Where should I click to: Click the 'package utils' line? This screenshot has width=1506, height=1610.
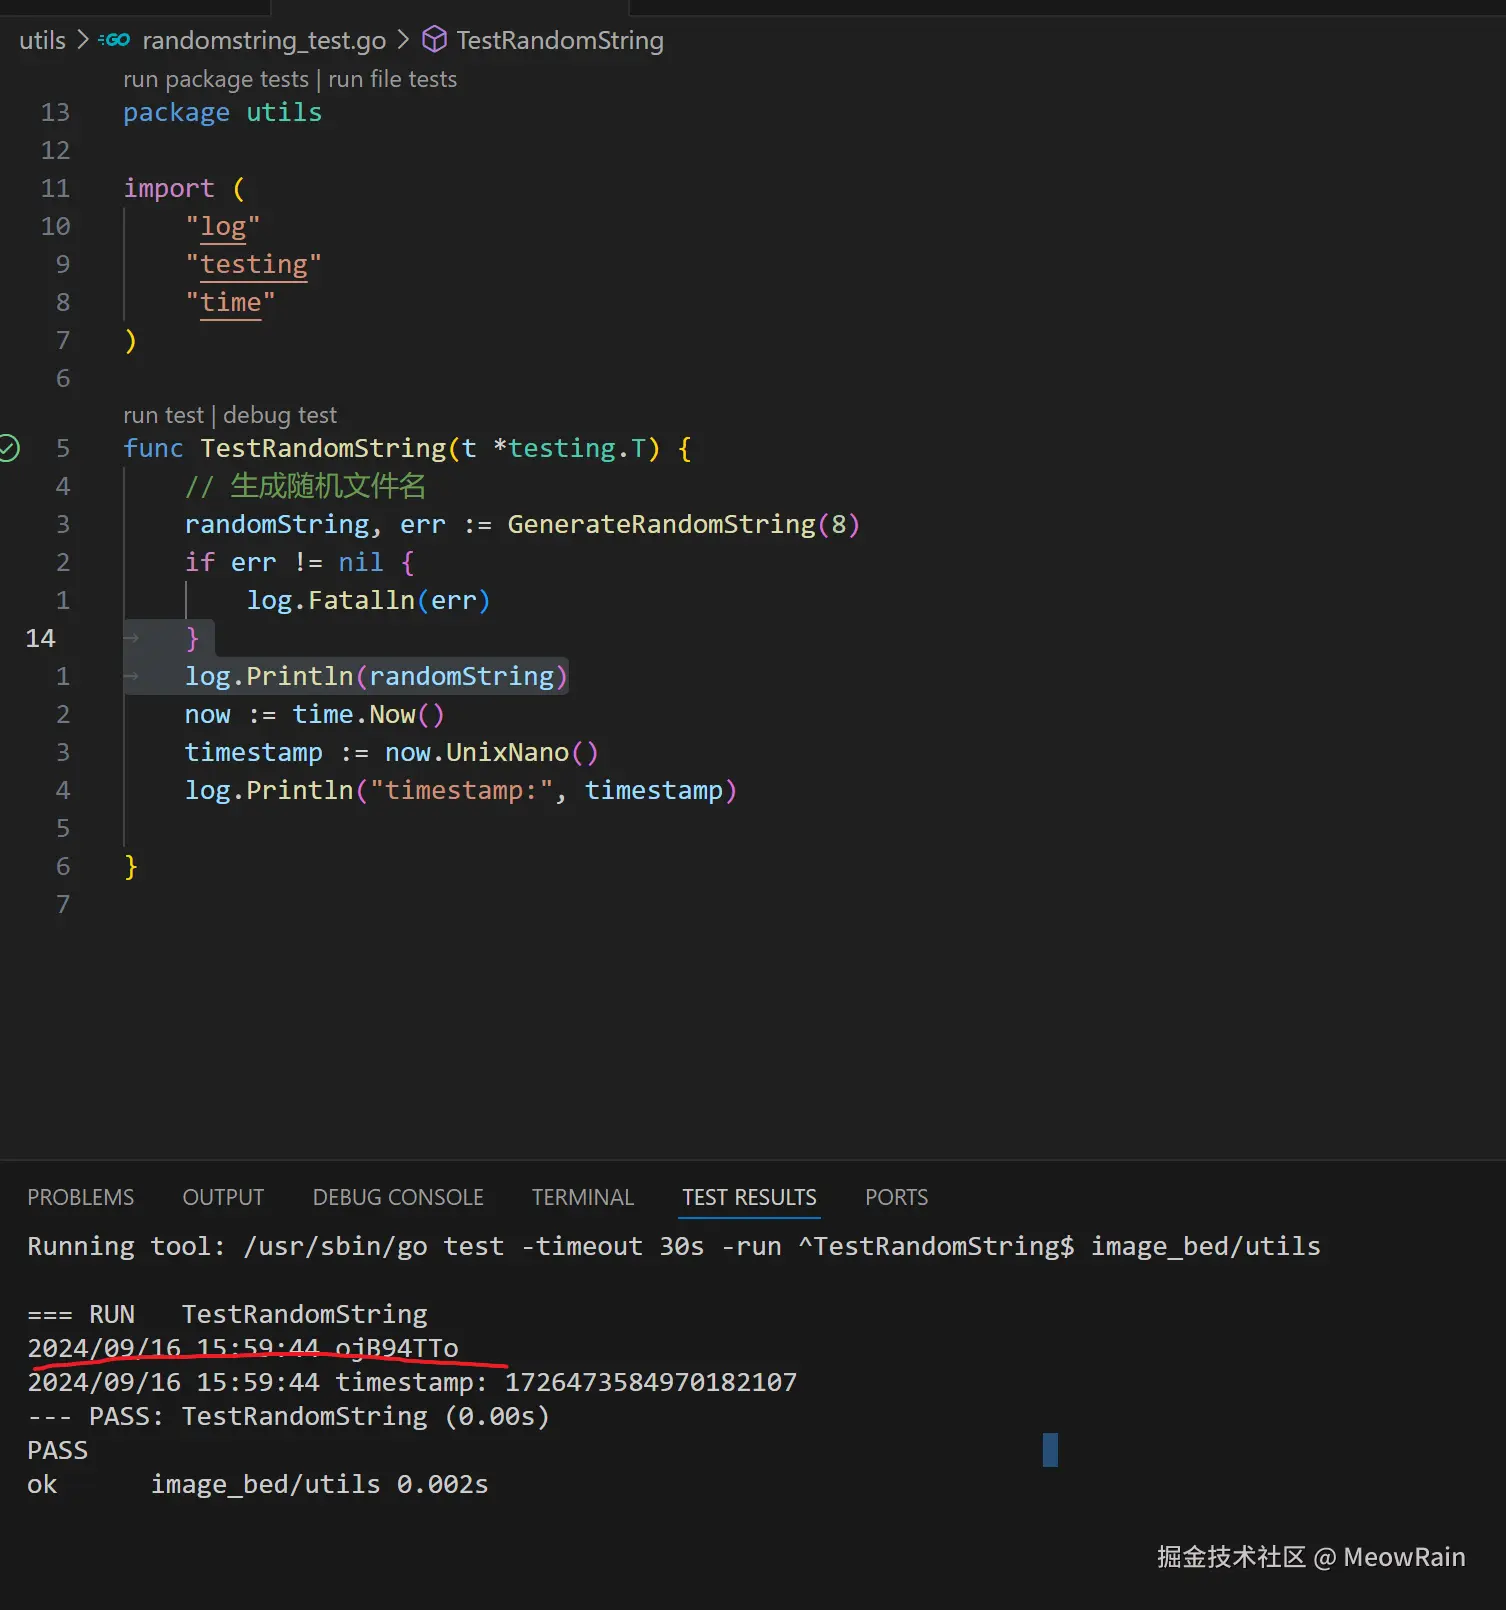coord(222,113)
